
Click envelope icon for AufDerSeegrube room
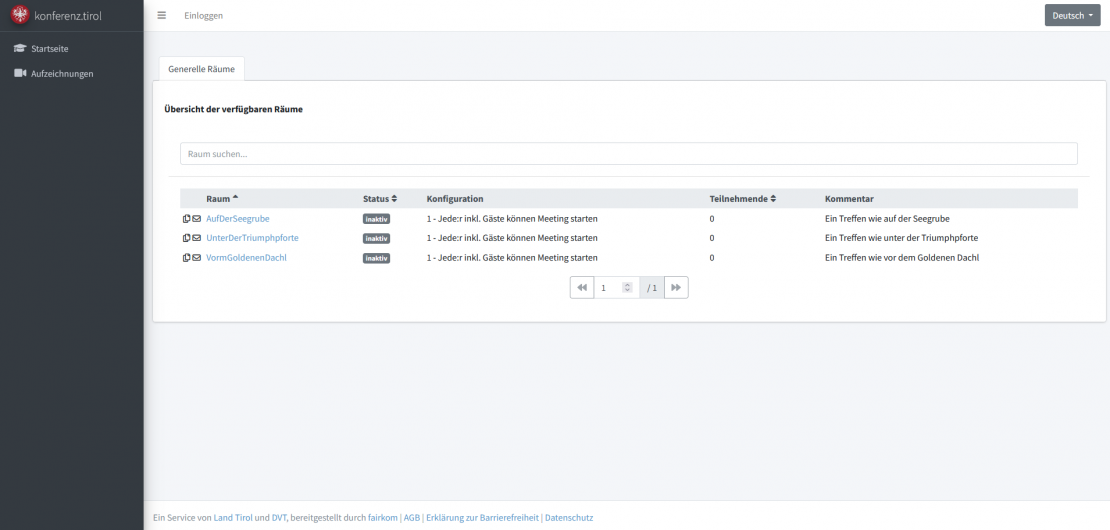(197, 218)
